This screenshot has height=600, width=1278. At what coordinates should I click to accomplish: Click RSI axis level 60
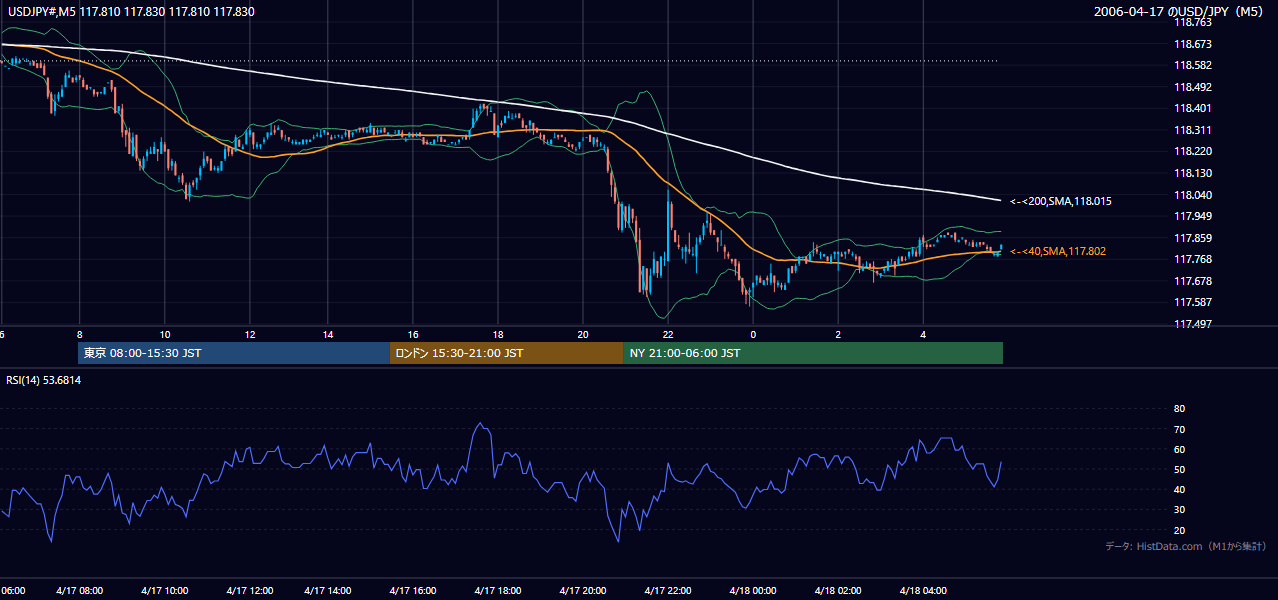pyautogui.click(x=1179, y=449)
